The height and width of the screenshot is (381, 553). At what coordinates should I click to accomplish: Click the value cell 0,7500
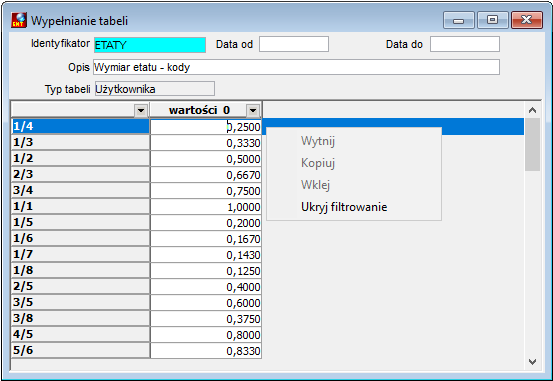206,190
